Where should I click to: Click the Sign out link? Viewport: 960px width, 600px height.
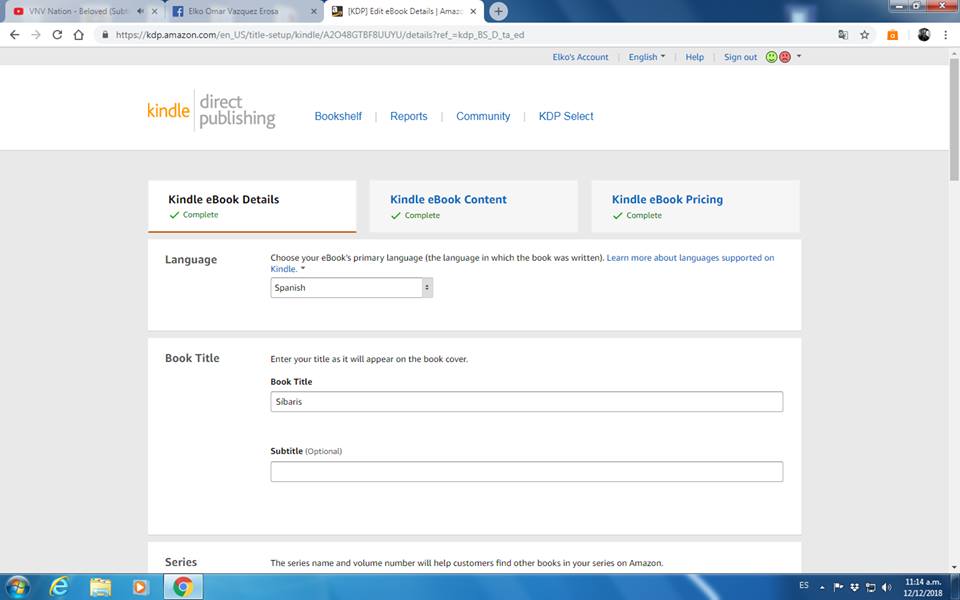point(740,57)
